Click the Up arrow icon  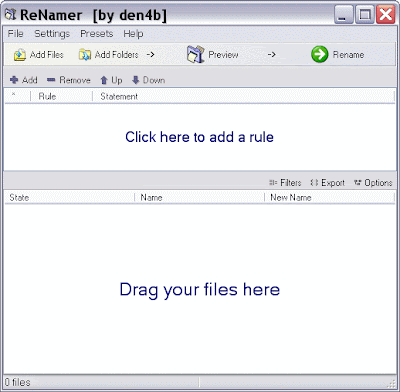coord(104,80)
